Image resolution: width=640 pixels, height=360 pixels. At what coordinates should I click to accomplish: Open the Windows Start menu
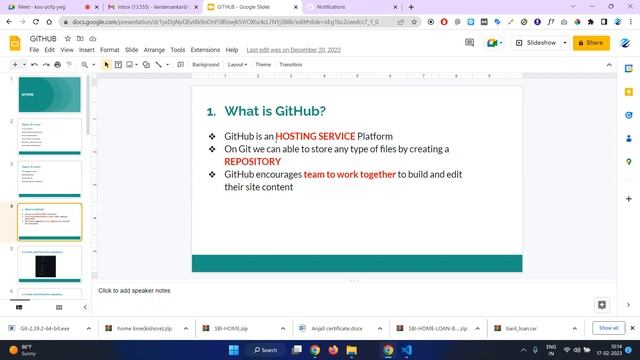pyautogui.click(x=233, y=350)
